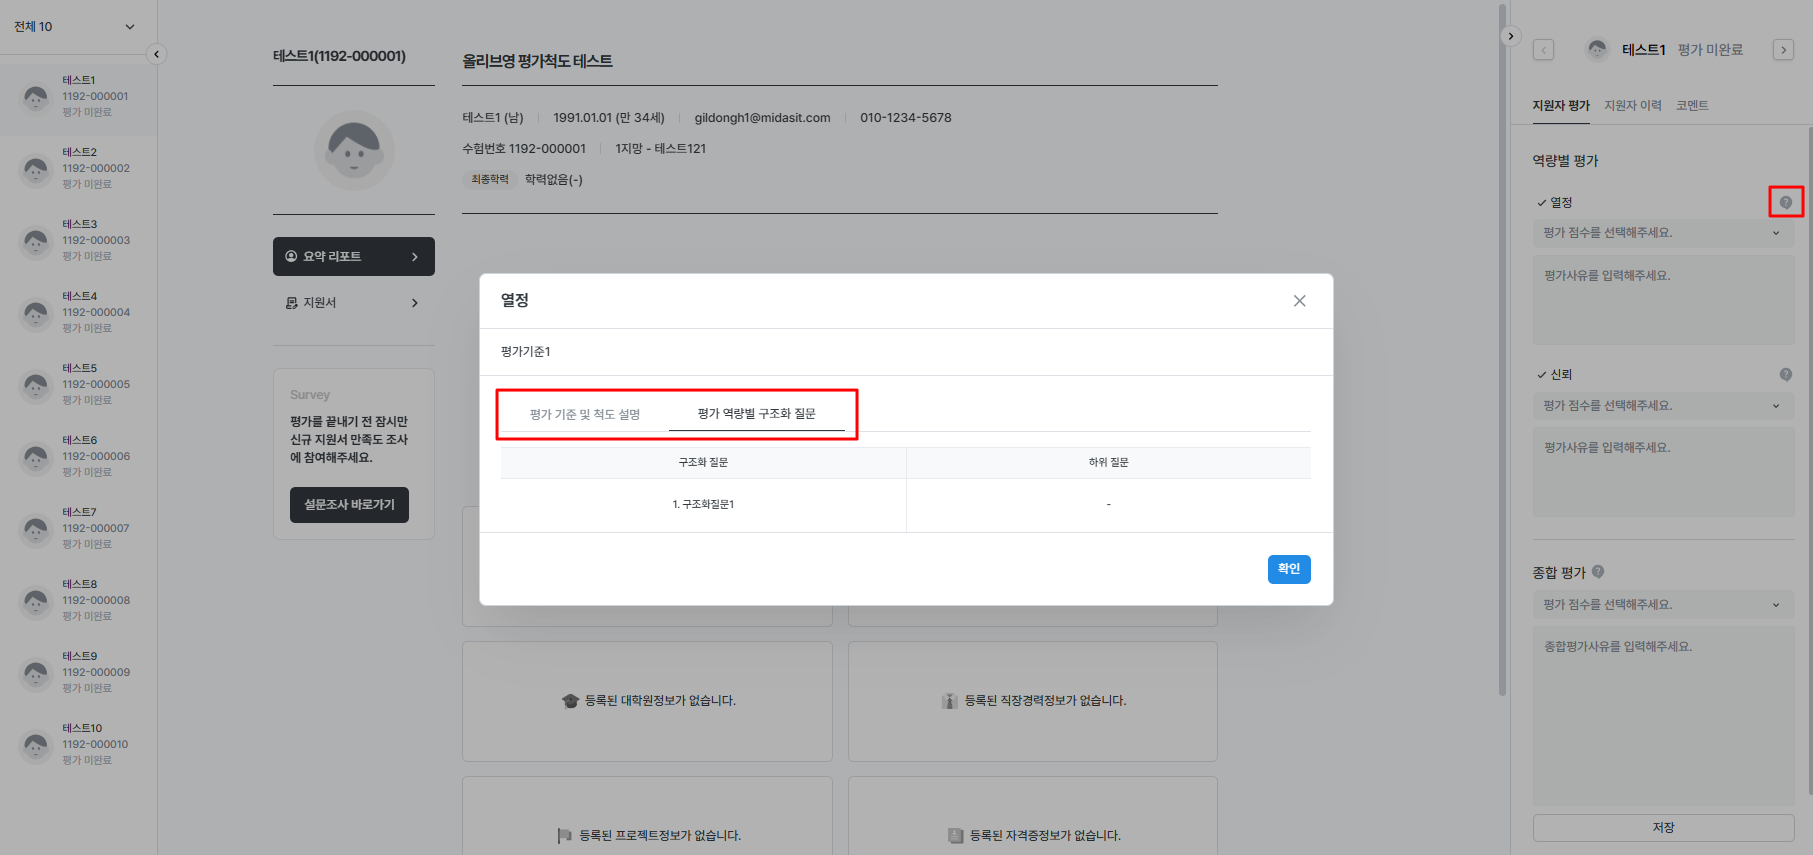Click the 최종학력 tag
The width and height of the screenshot is (1813, 855).
tap(490, 180)
